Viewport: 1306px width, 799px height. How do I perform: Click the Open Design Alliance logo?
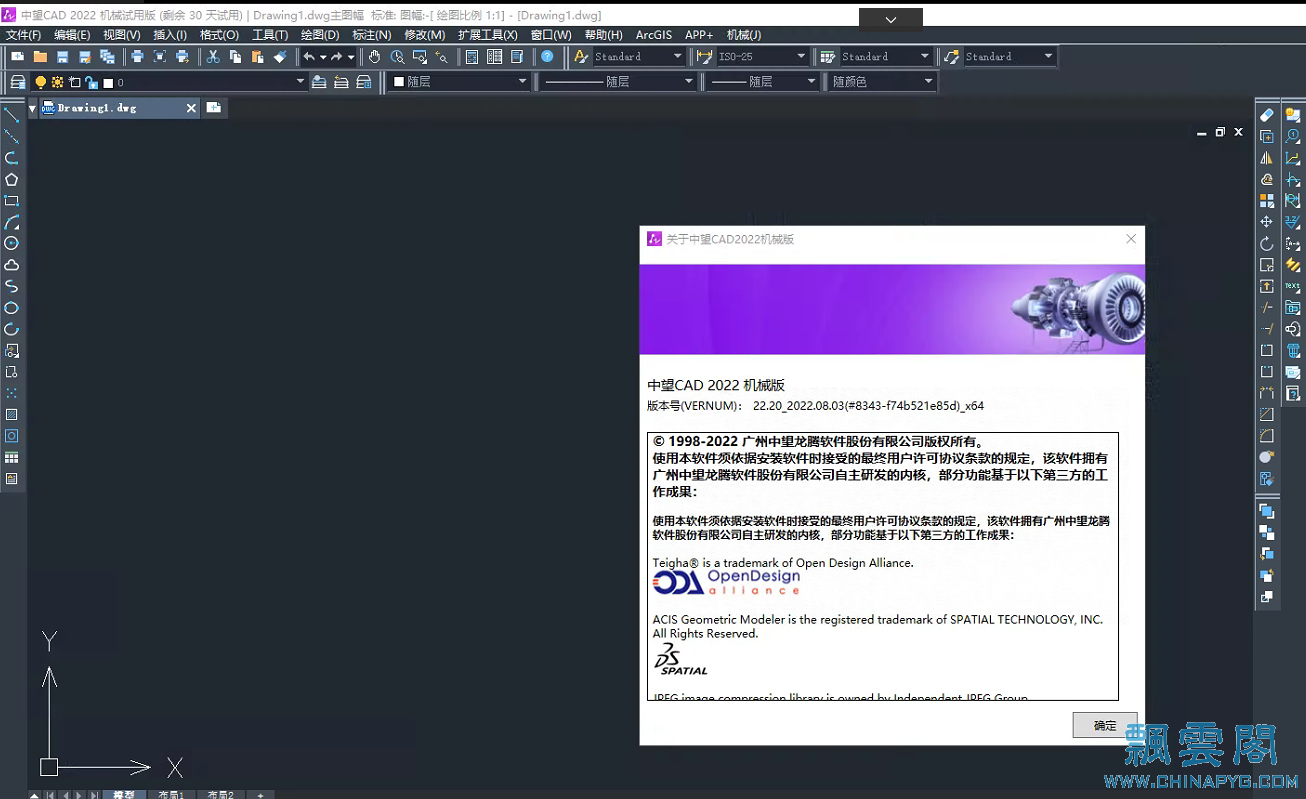pyautogui.click(x=726, y=582)
